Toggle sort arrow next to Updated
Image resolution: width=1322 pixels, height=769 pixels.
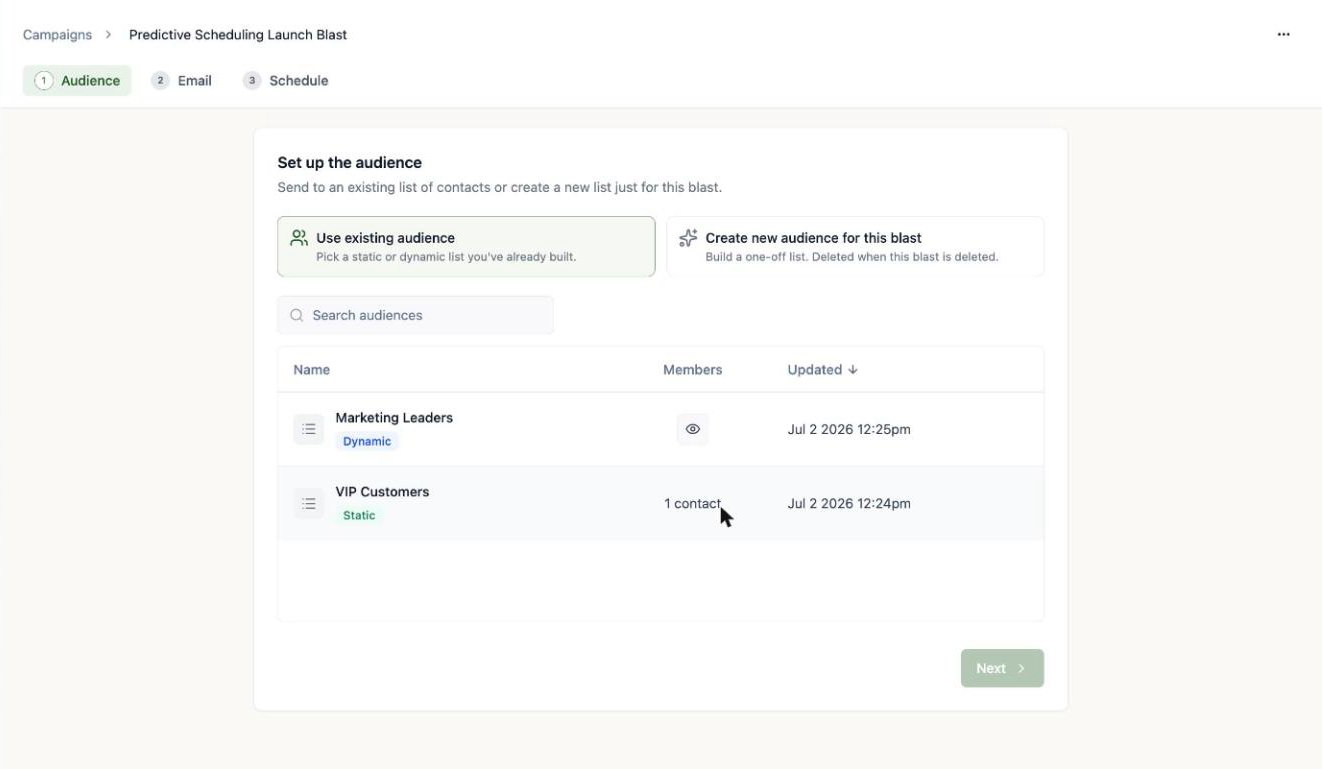pyautogui.click(x=853, y=369)
